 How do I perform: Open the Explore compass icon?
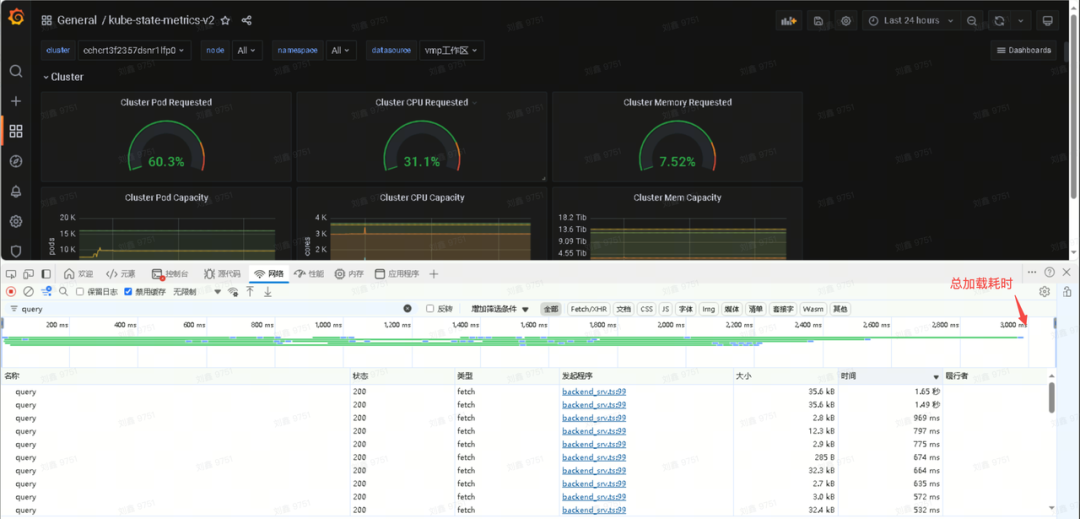point(16,161)
